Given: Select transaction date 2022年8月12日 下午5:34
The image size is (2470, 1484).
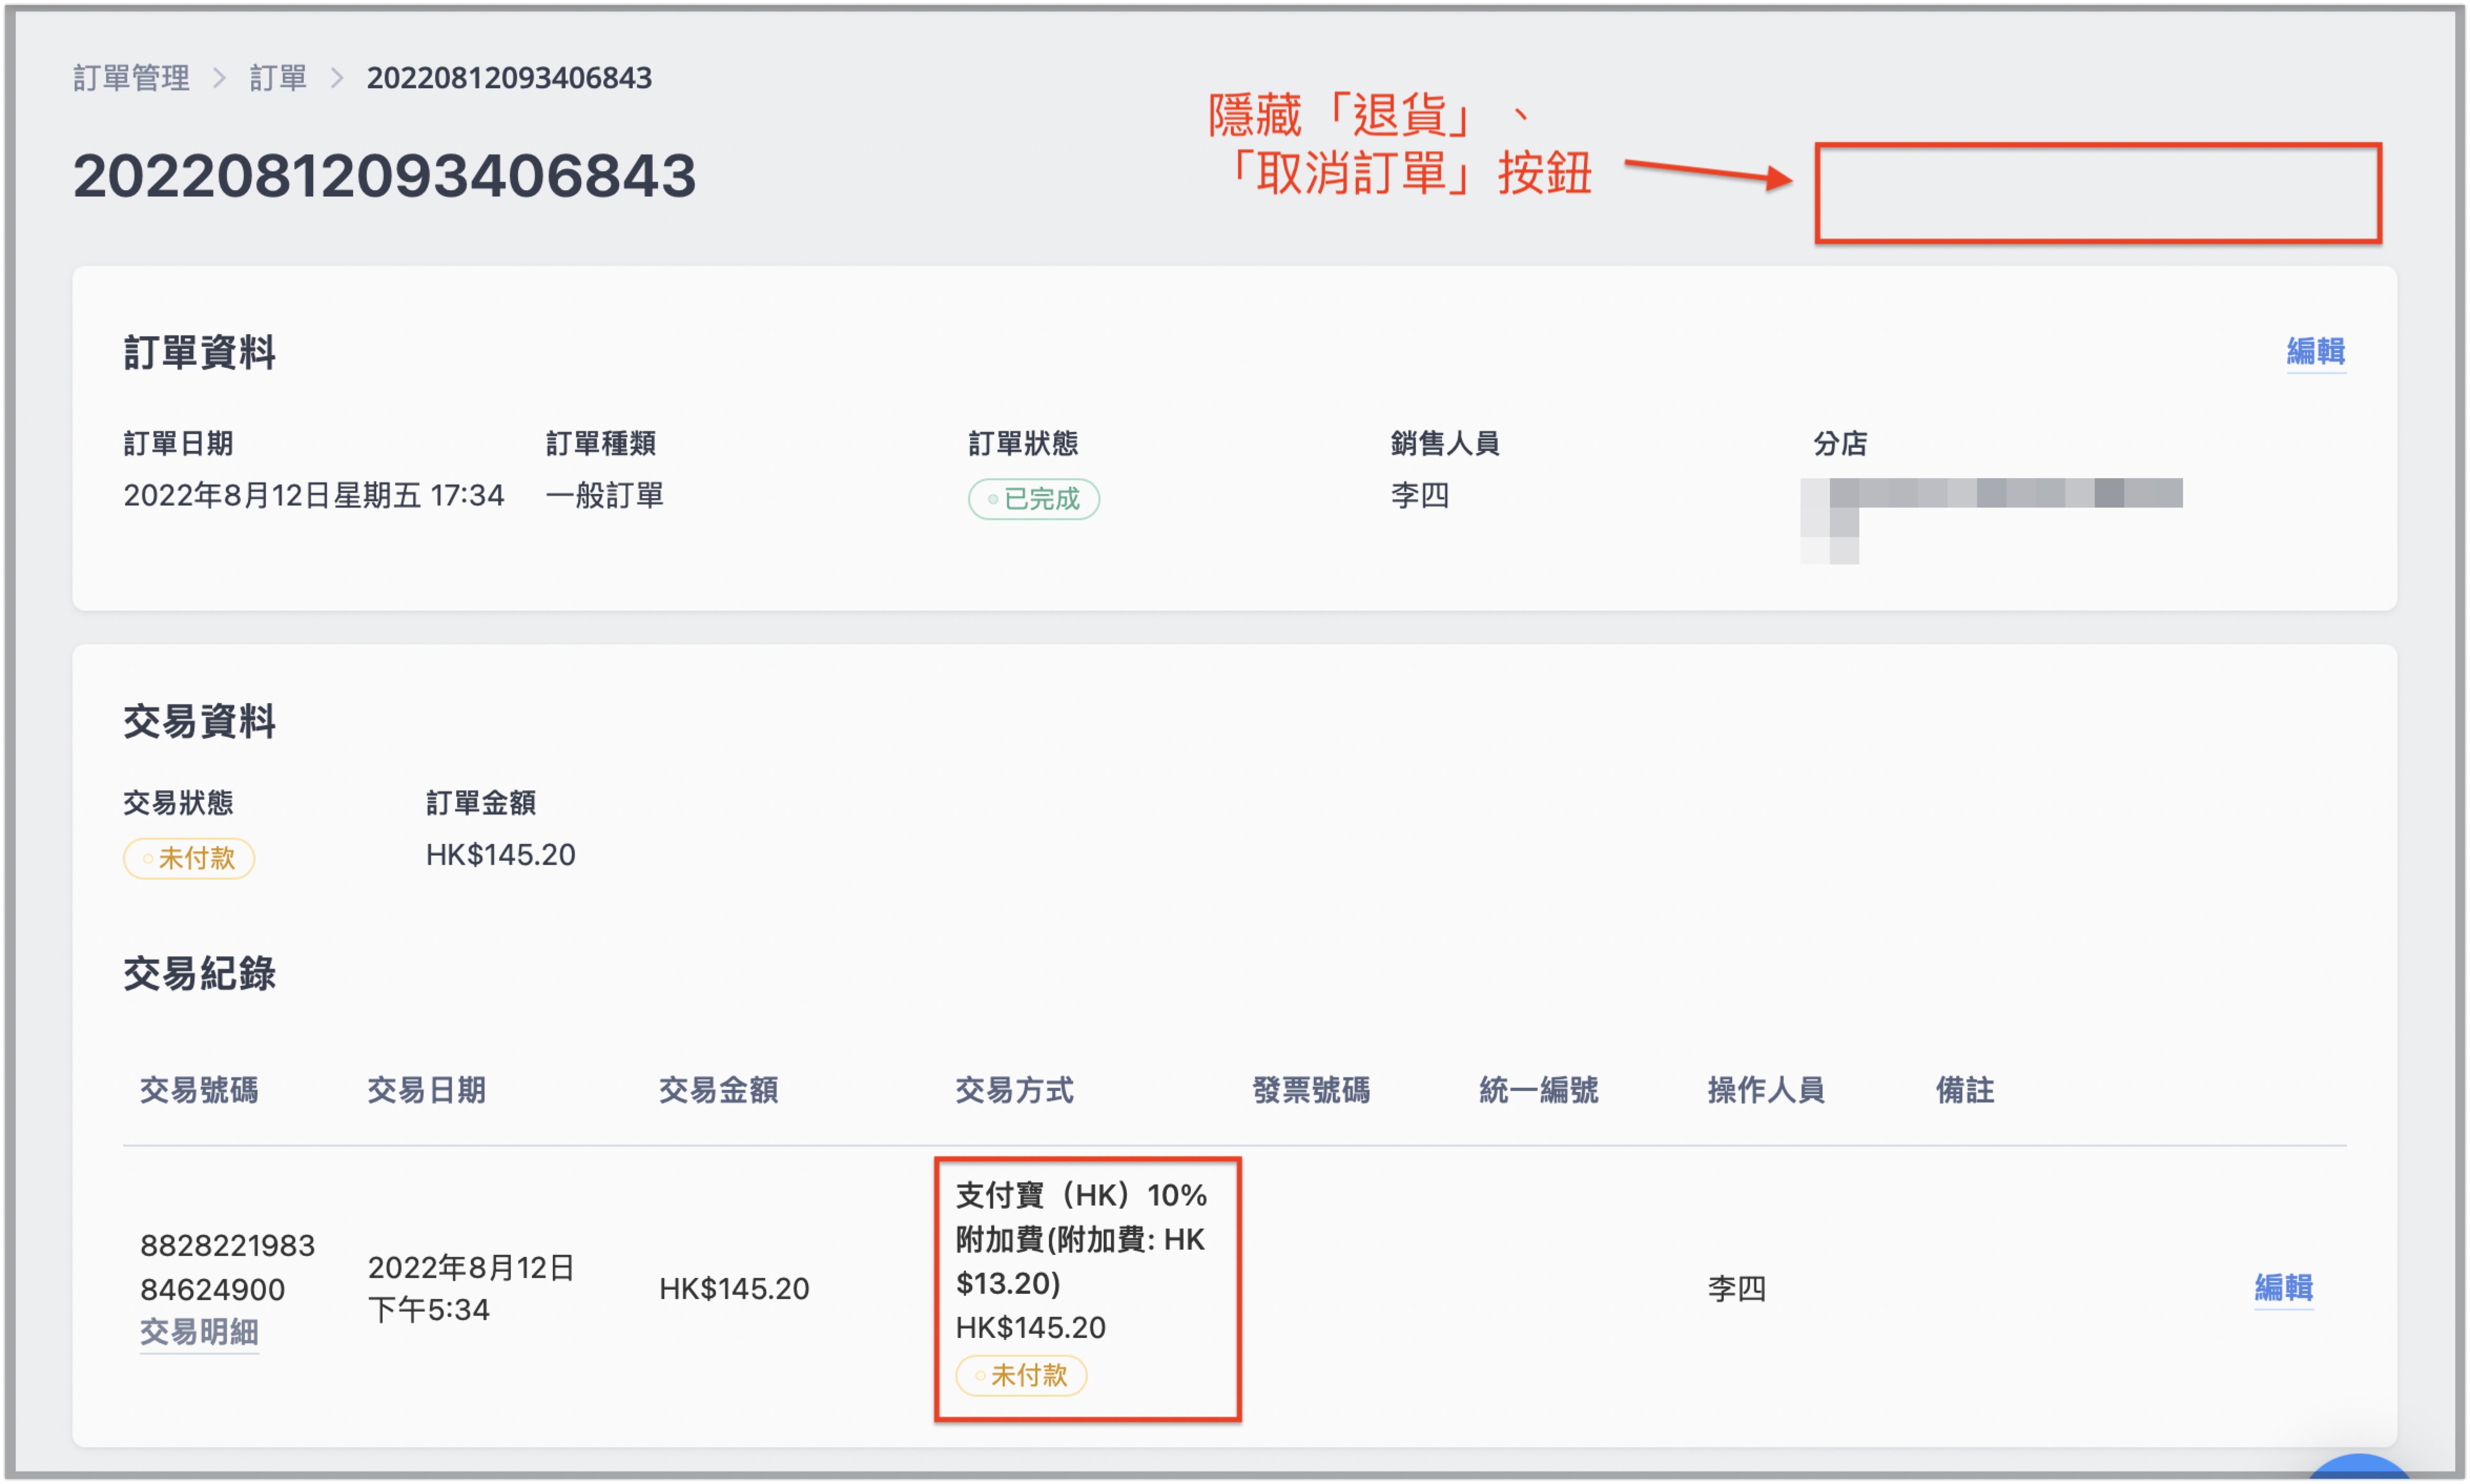Looking at the screenshot, I should click(x=470, y=1288).
